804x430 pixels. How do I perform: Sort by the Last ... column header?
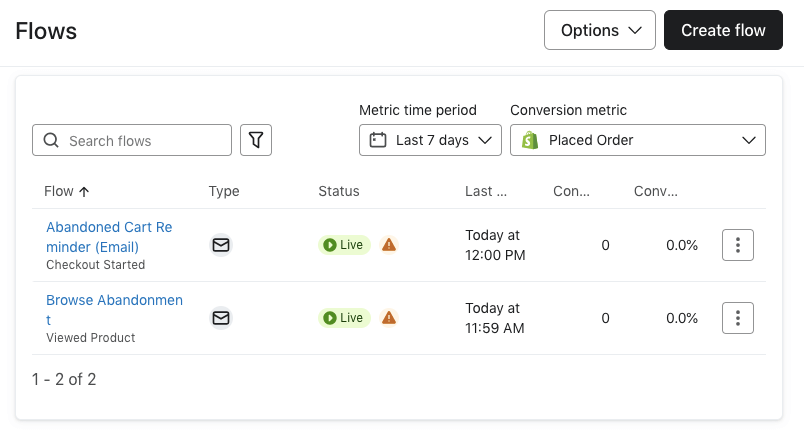pos(486,191)
